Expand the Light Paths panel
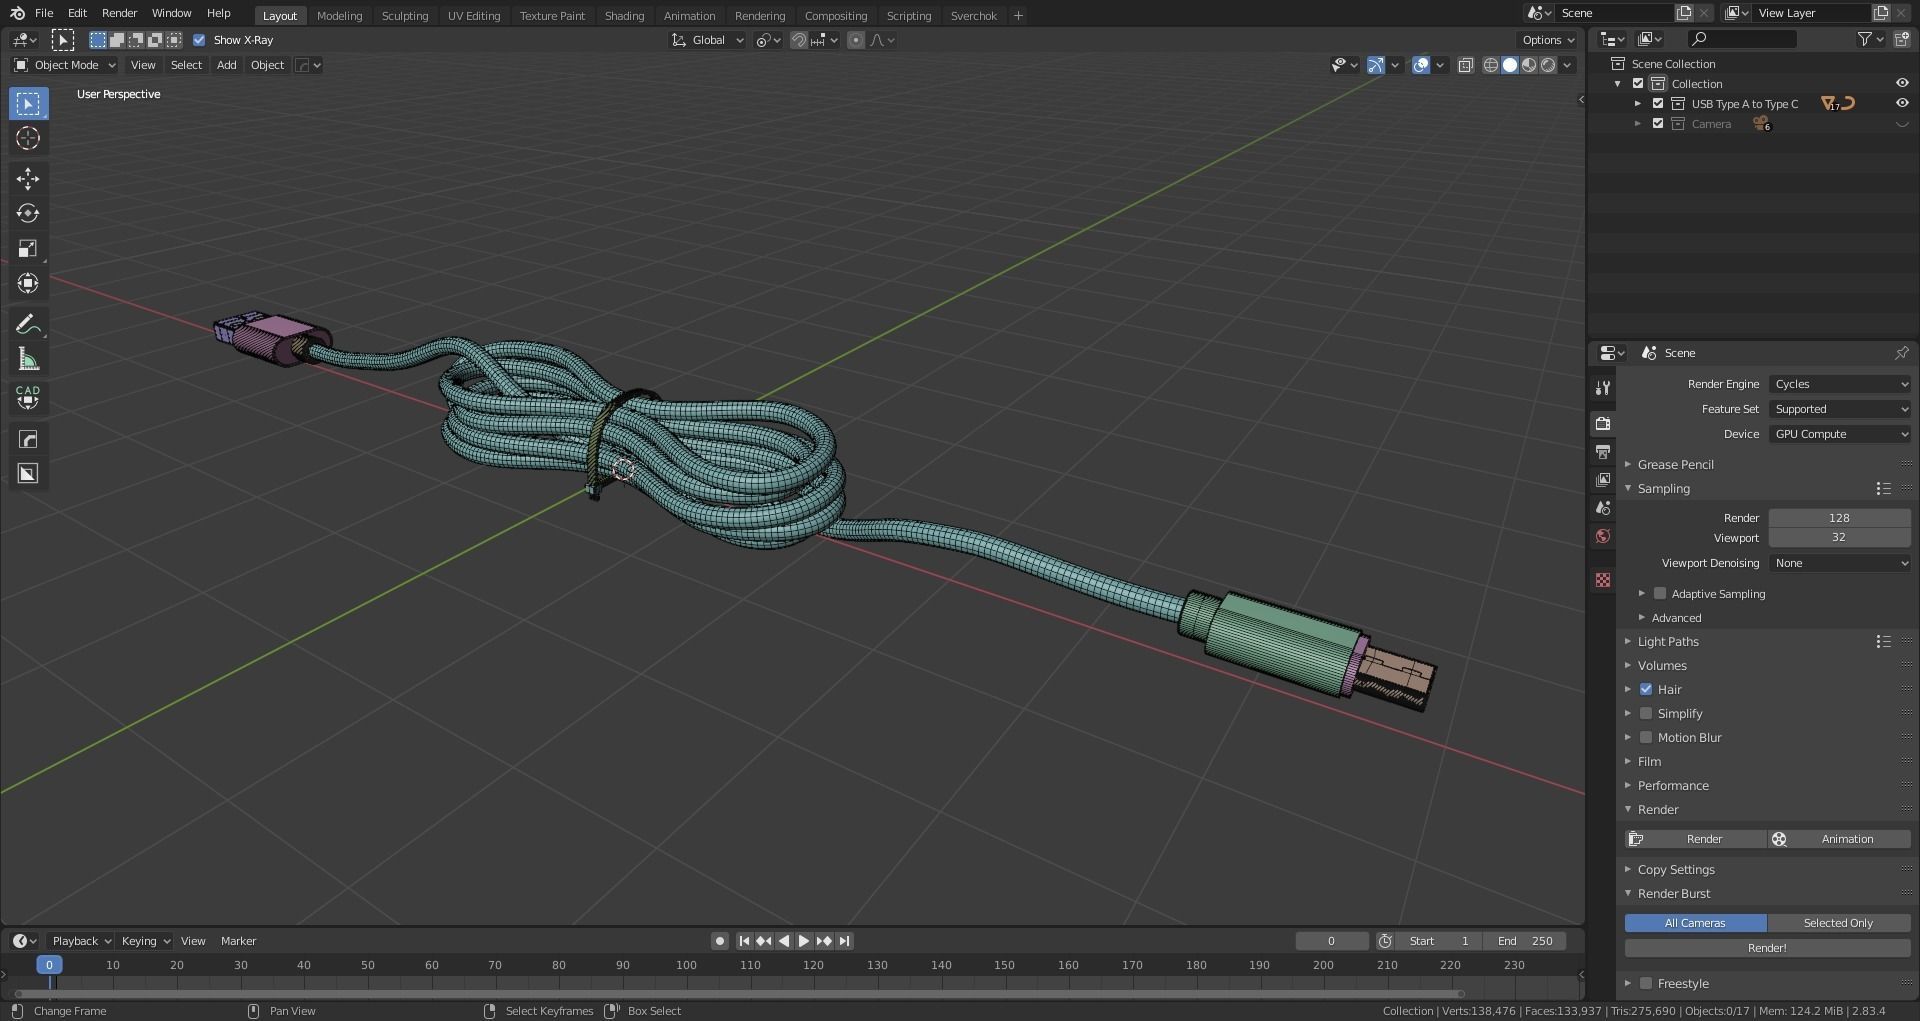The width and height of the screenshot is (1920, 1021). point(1668,642)
